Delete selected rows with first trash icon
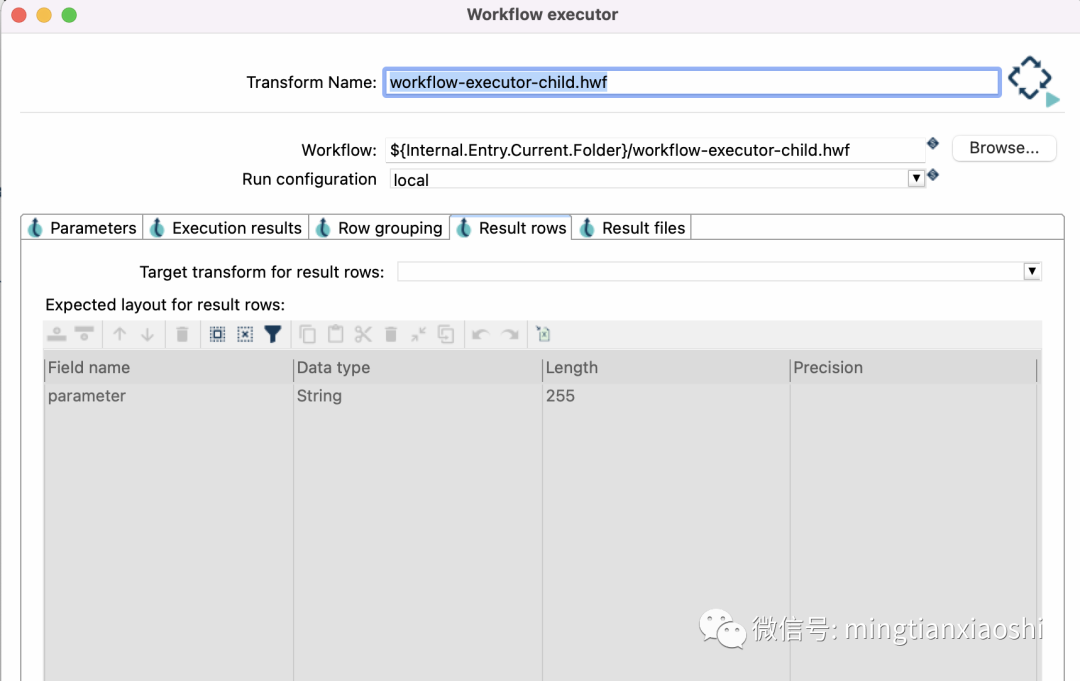The height and width of the screenshot is (681, 1080). point(182,335)
